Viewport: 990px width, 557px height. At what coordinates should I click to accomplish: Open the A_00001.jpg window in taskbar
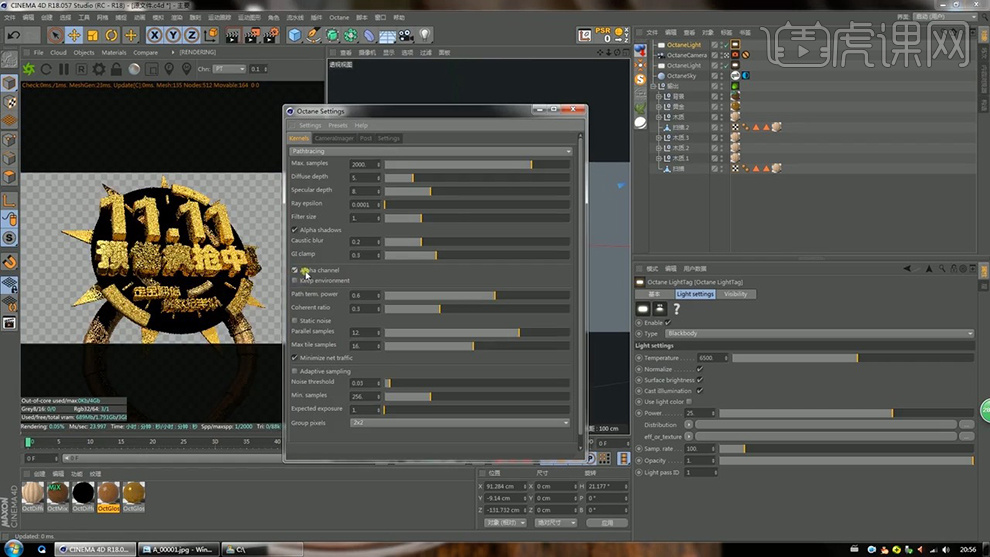179,549
